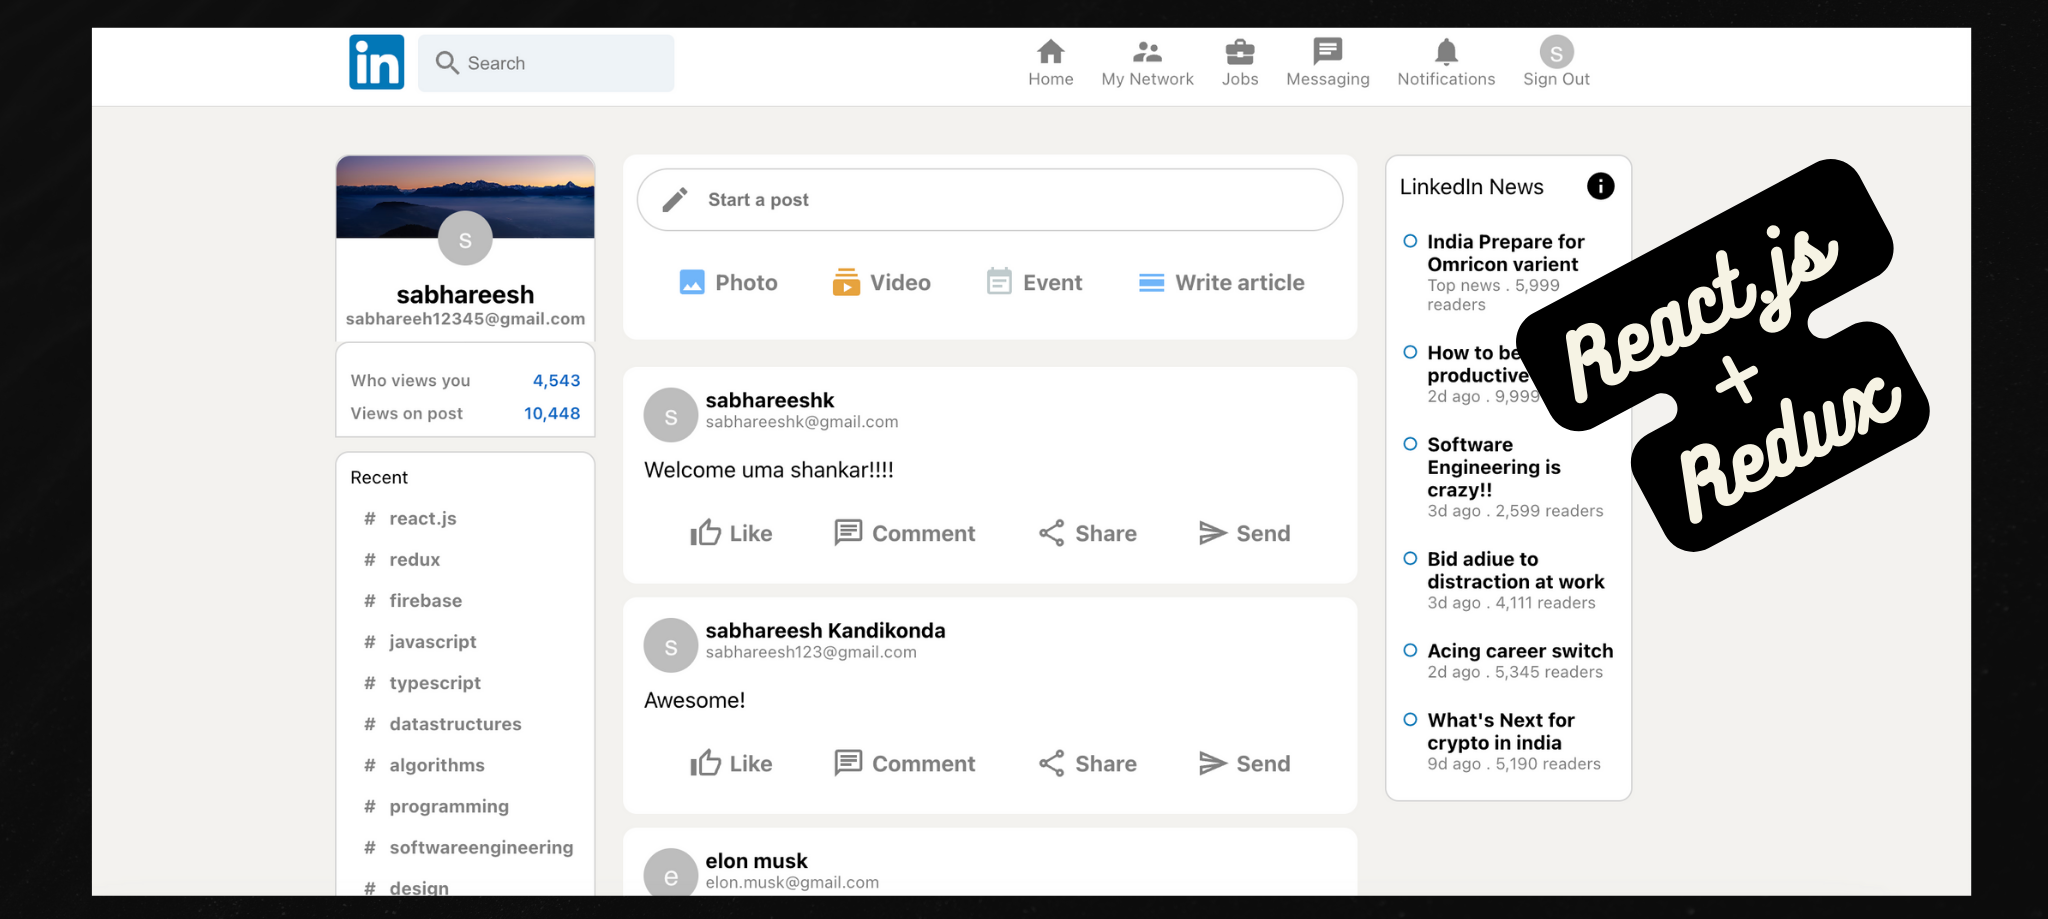Screen dimensions: 2048x919
Task: Open Home from the top navigation
Action: pyautogui.click(x=1050, y=62)
